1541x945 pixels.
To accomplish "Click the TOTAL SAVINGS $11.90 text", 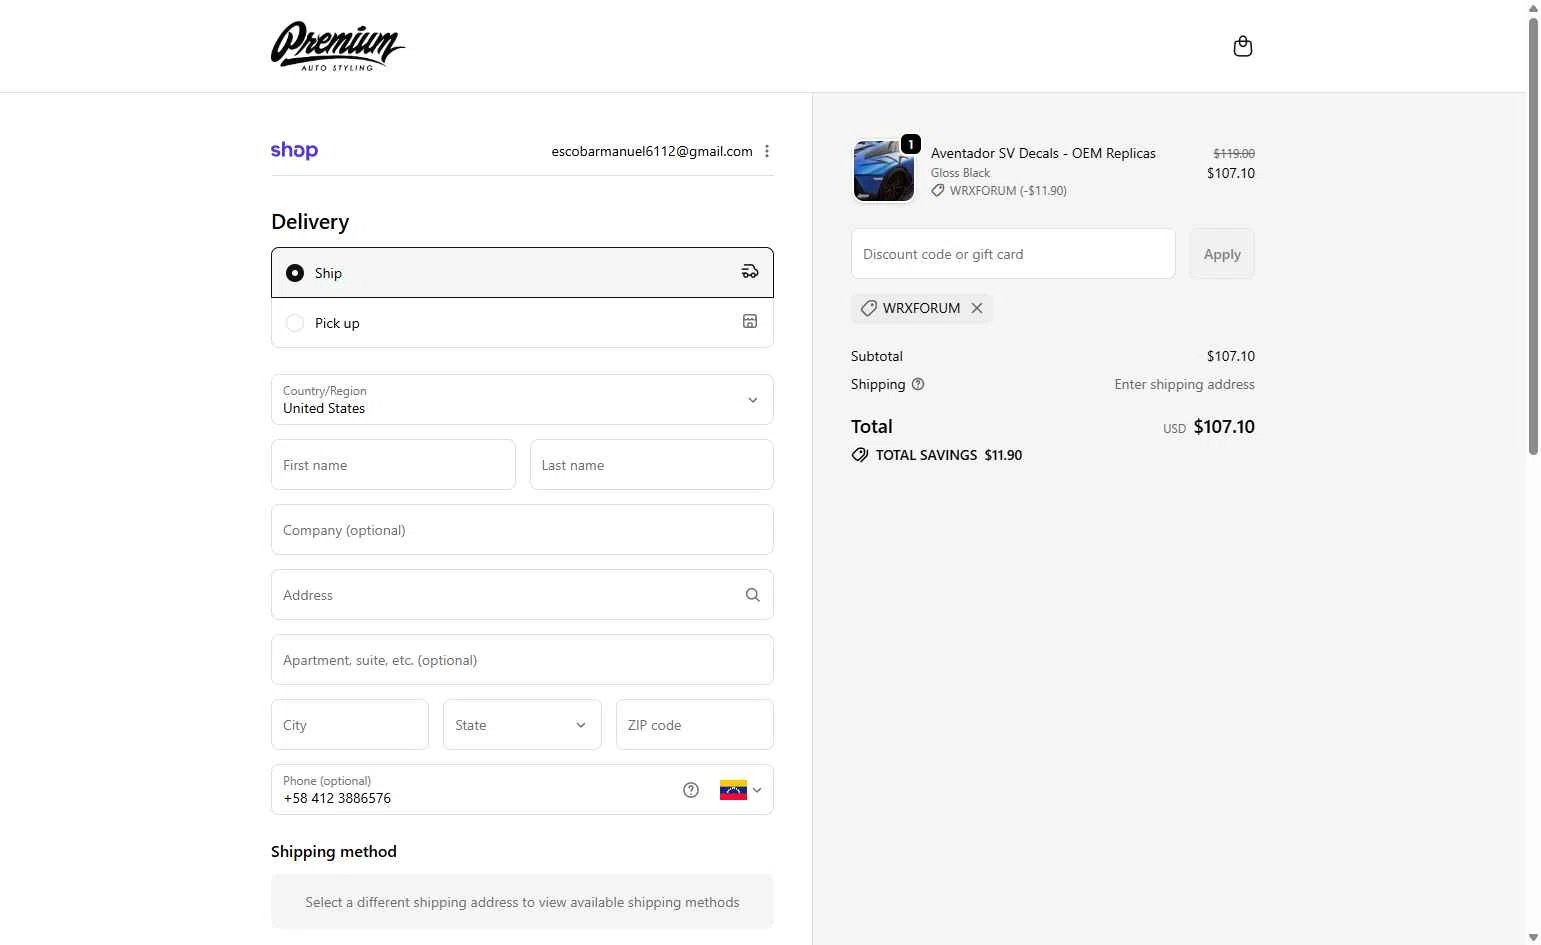I will click(949, 455).
